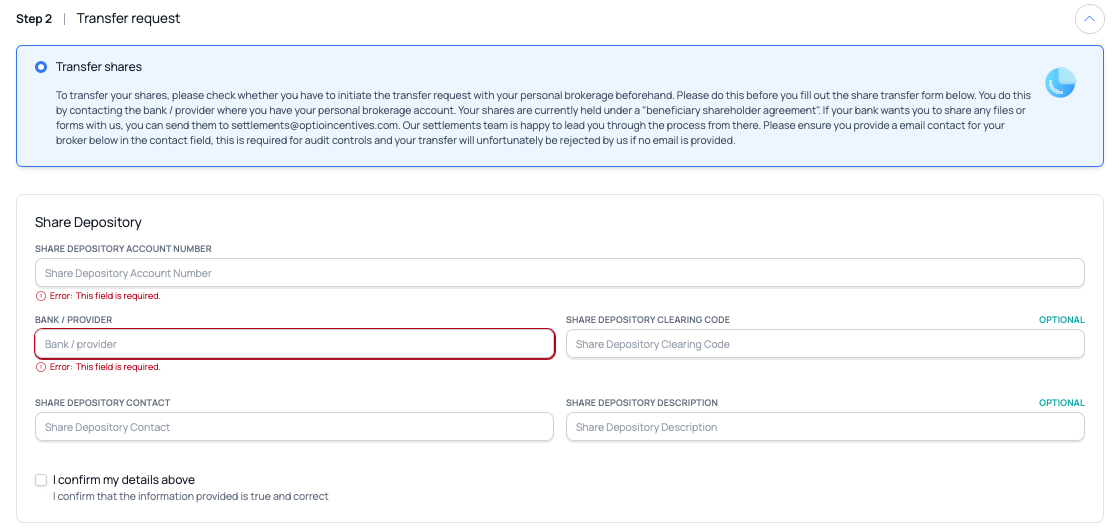Select the Transfer shares radio button
The image size is (1119, 531).
[41, 67]
